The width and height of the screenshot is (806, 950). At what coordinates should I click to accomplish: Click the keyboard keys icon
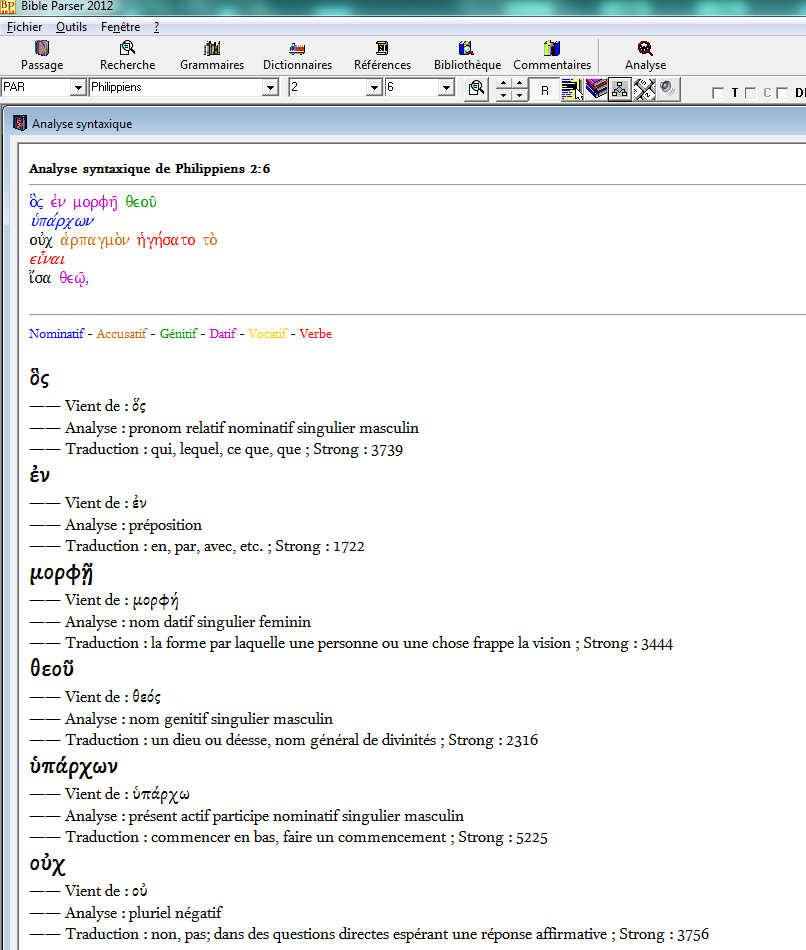tap(644, 89)
